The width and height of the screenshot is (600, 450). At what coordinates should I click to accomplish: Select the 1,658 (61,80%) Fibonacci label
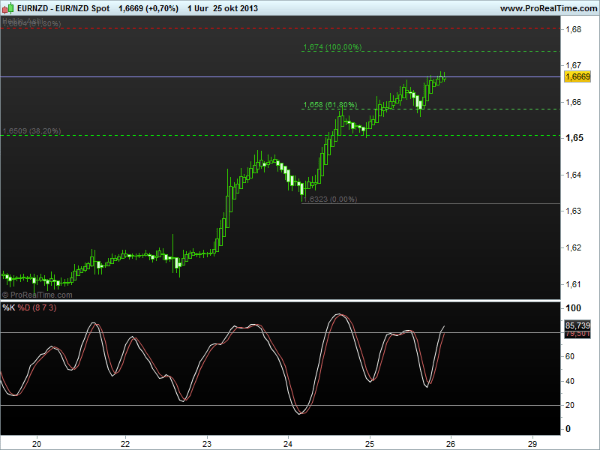(x=330, y=104)
